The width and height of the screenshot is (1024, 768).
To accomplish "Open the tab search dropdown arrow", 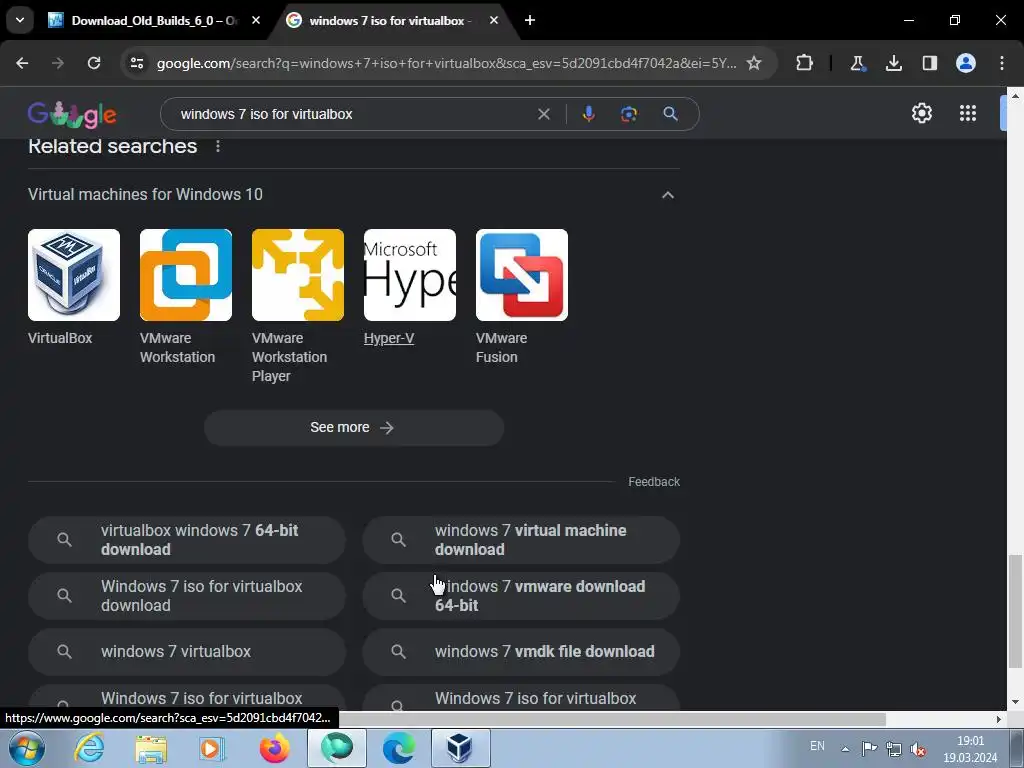I will click(x=20, y=20).
